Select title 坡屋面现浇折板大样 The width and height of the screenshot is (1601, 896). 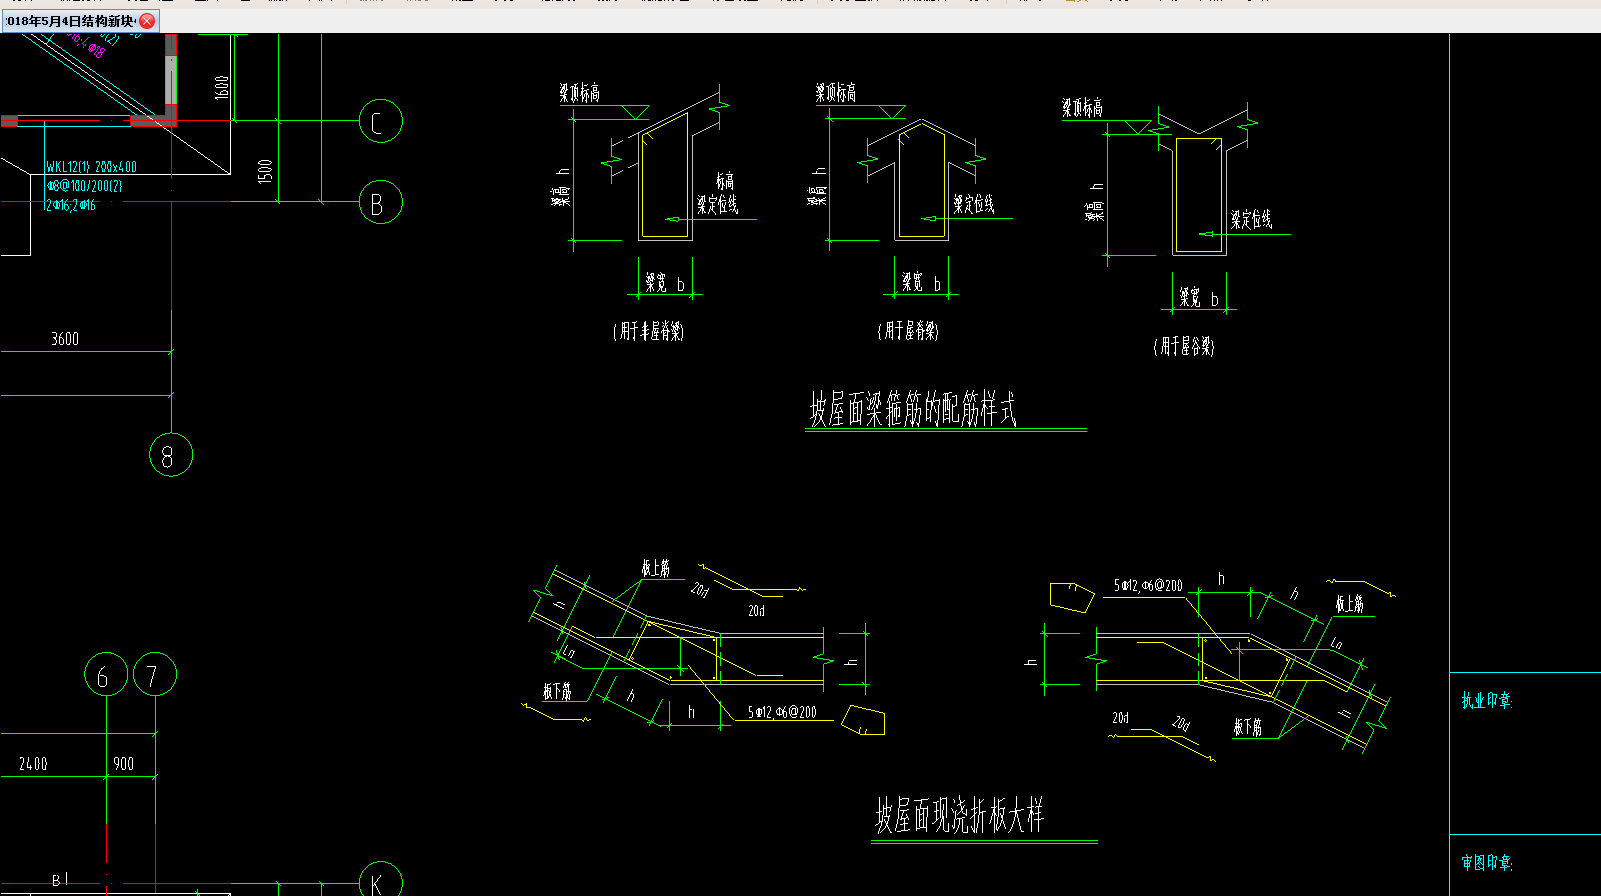(960, 816)
